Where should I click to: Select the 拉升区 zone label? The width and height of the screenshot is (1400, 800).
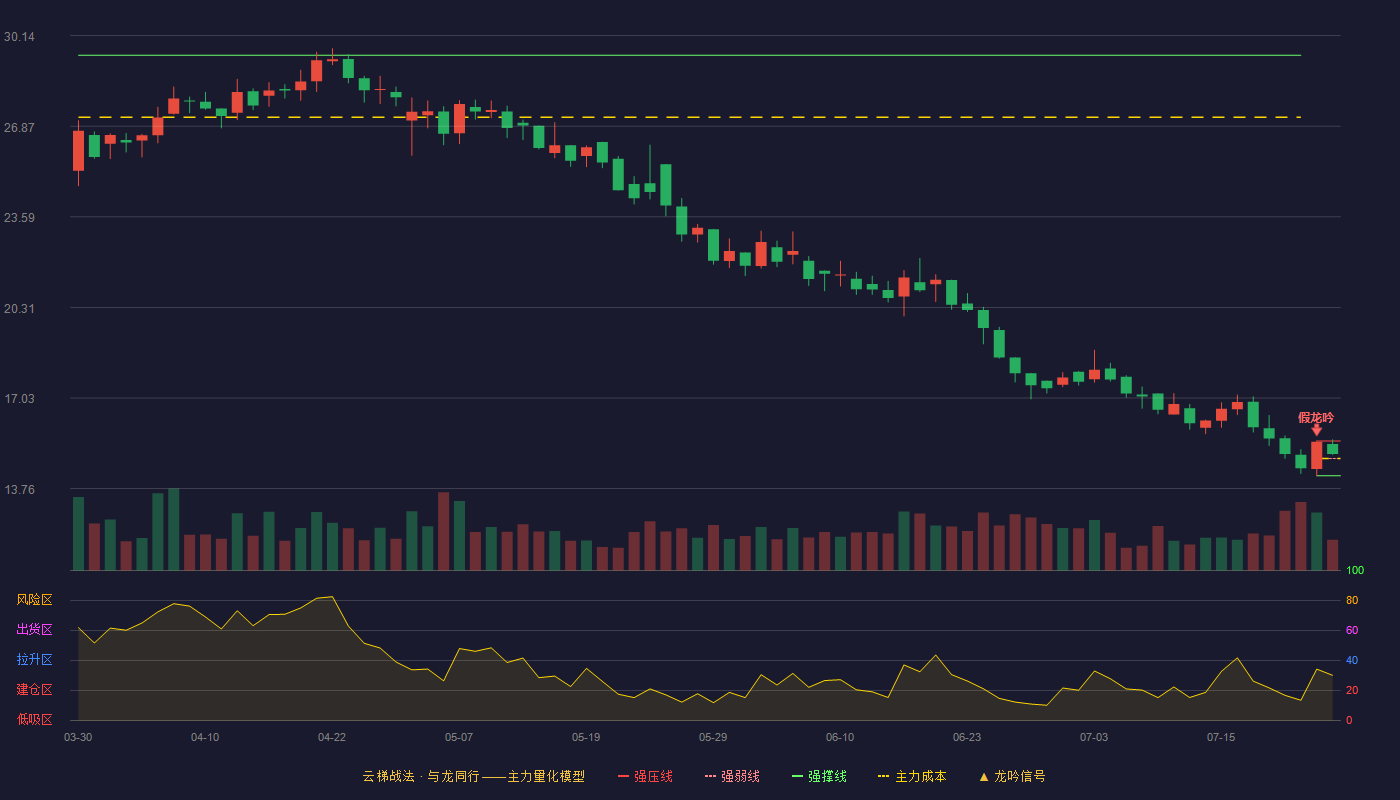[x=34, y=660]
